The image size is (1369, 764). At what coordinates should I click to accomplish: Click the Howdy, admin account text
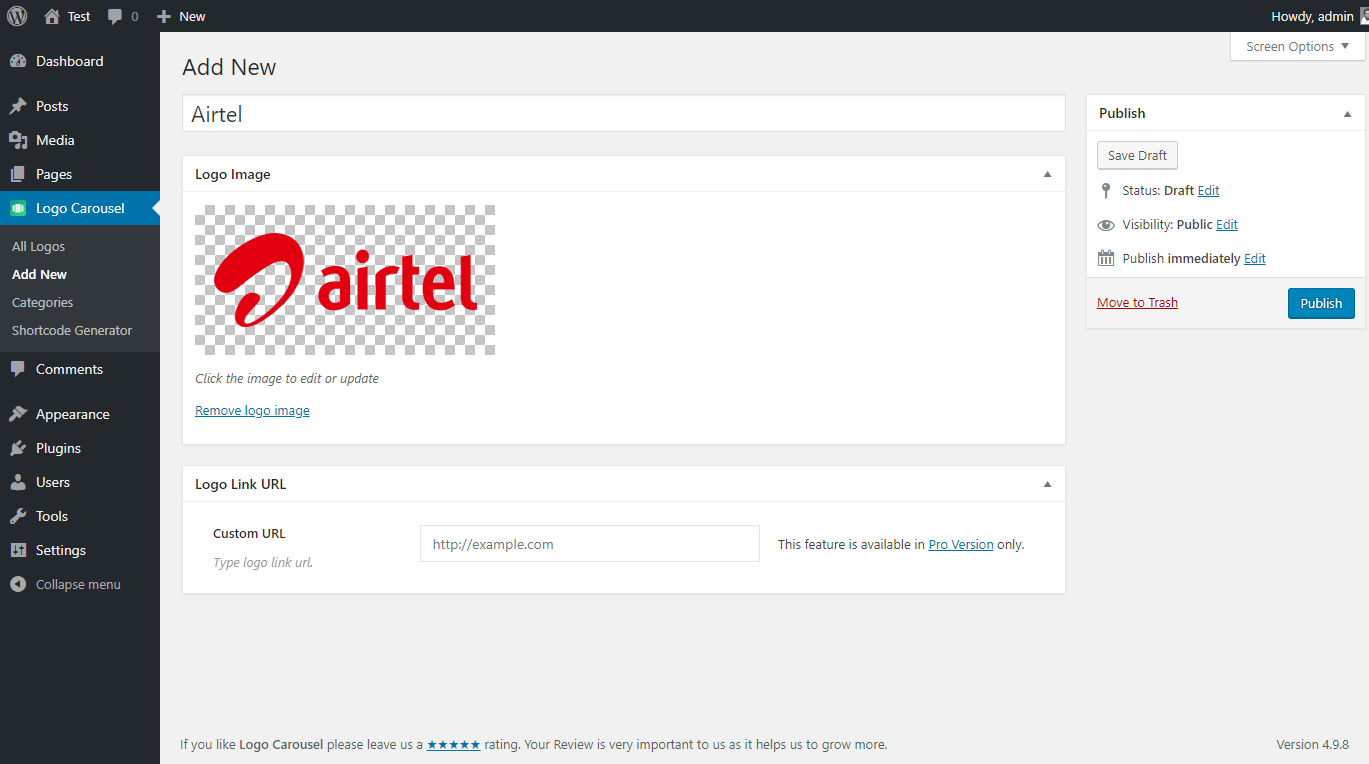click(1312, 16)
